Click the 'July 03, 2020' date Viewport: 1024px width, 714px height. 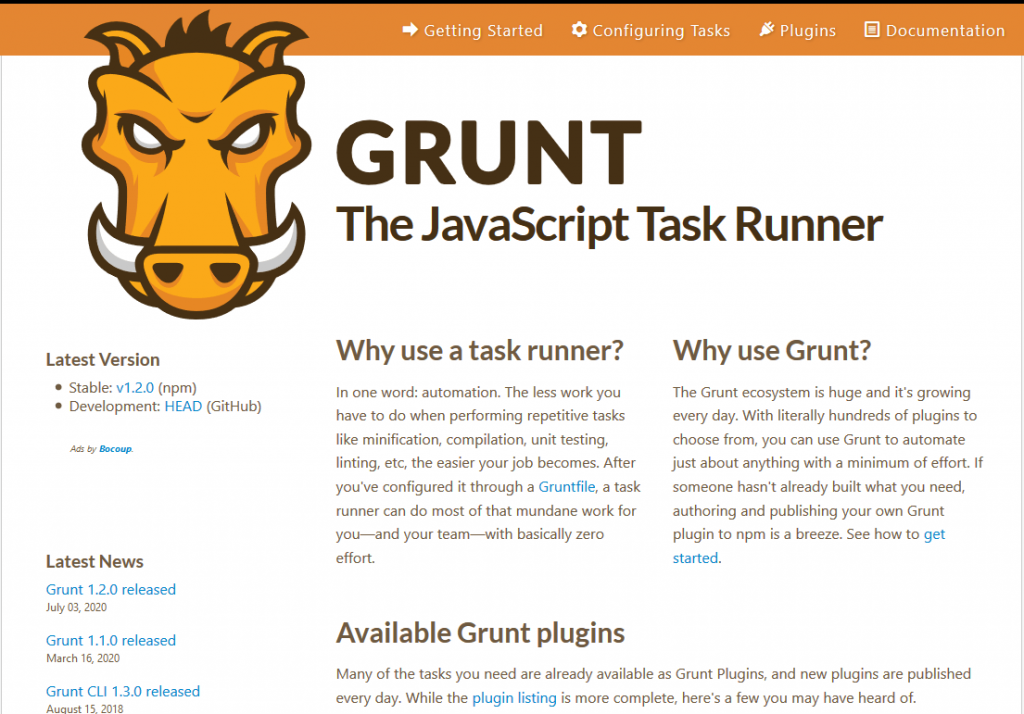(76, 608)
